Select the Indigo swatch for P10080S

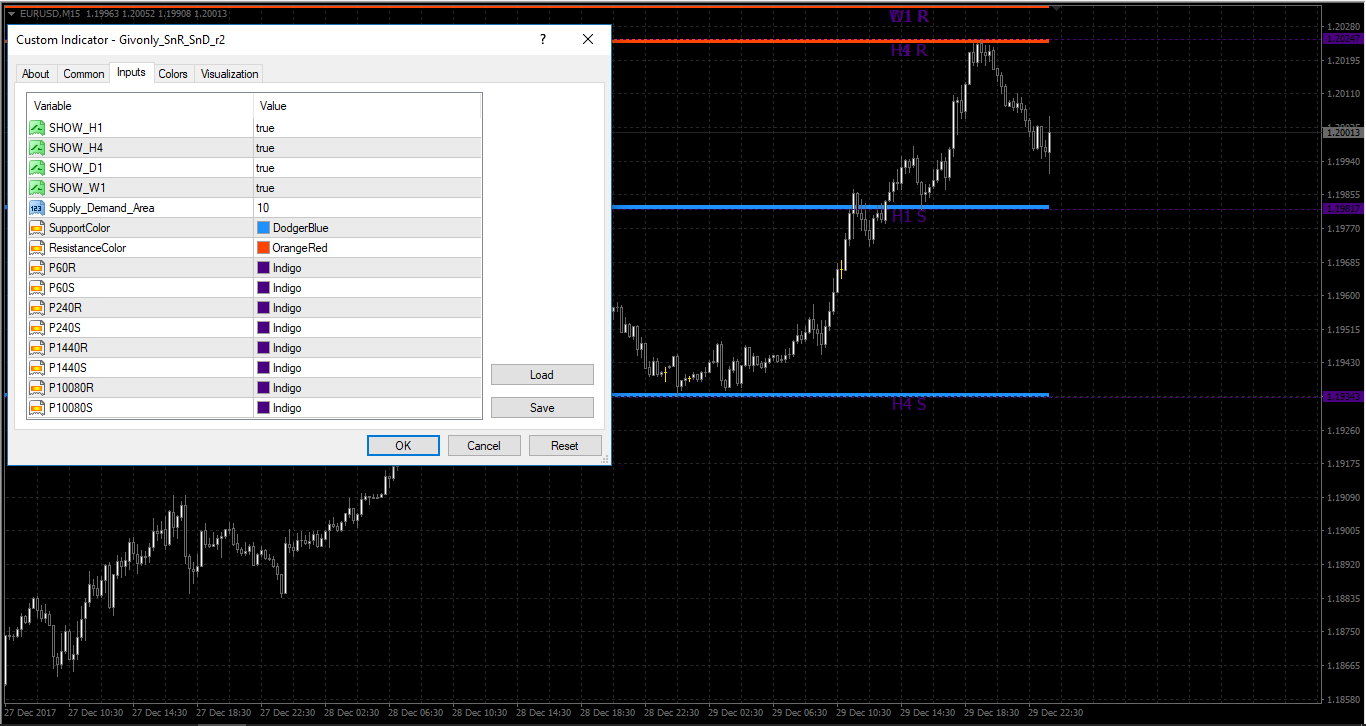click(264, 408)
